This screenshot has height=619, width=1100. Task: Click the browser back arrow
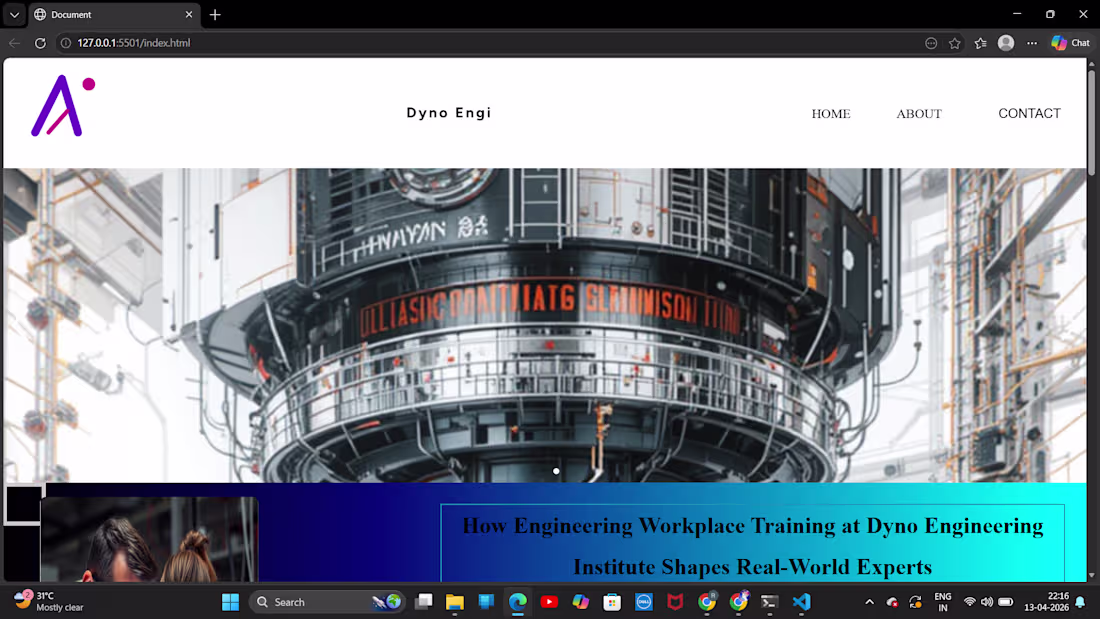click(x=13, y=42)
